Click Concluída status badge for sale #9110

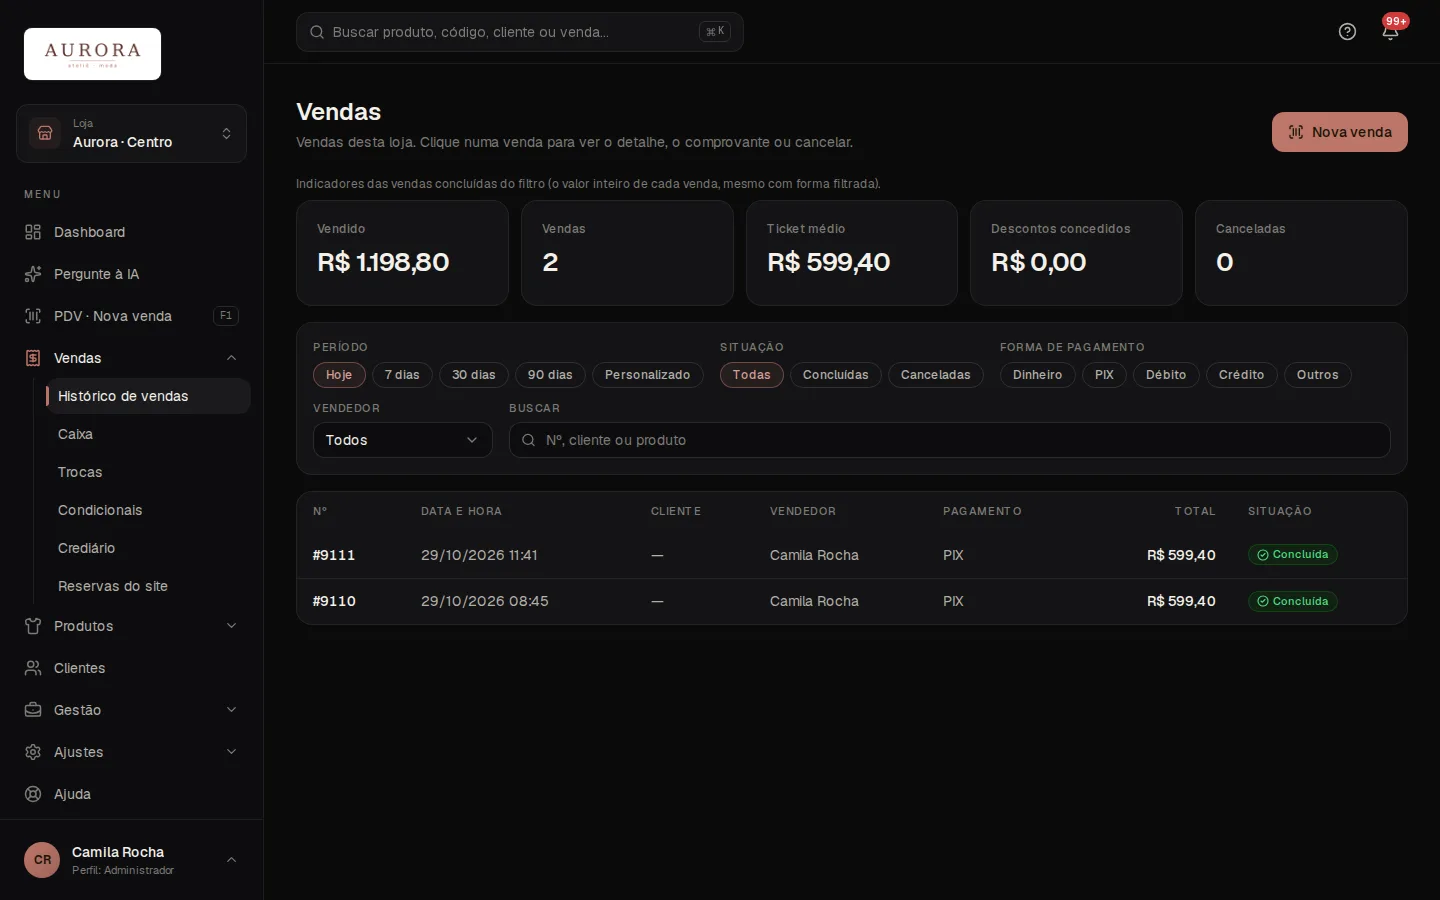[x=1293, y=601]
